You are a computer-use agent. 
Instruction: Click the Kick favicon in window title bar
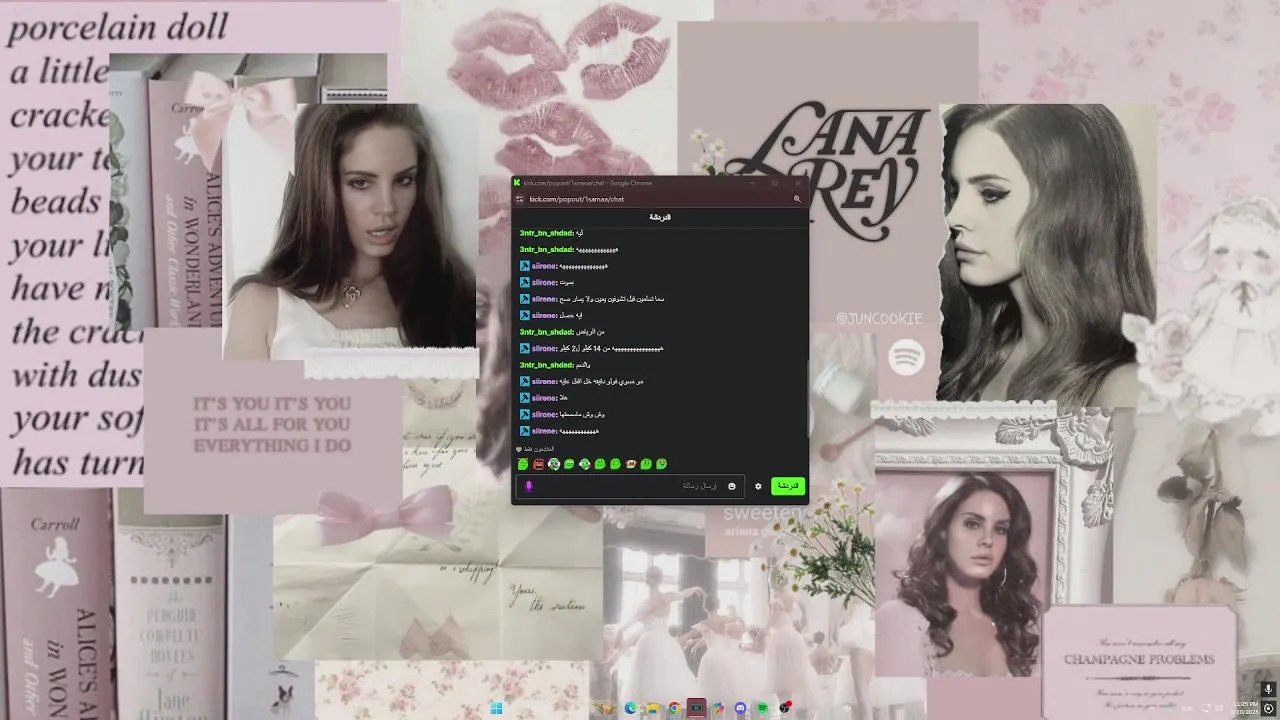click(x=517, y=183)
